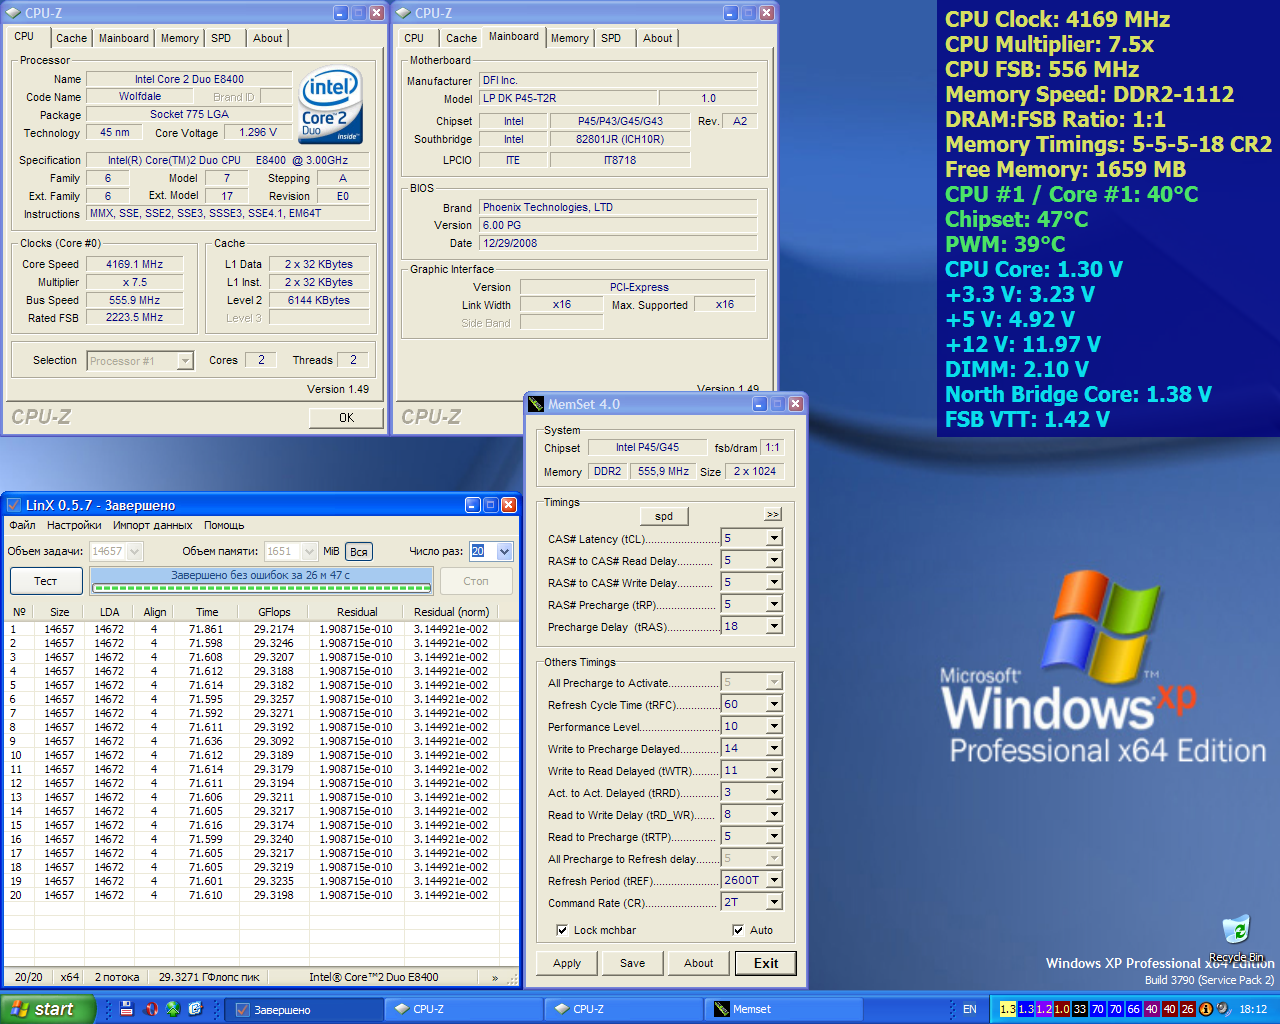Click the yellow 1.3 voltage tray icon
The width and height of the screenshot is (1280, 1024).
(x=1007, y=1009)
